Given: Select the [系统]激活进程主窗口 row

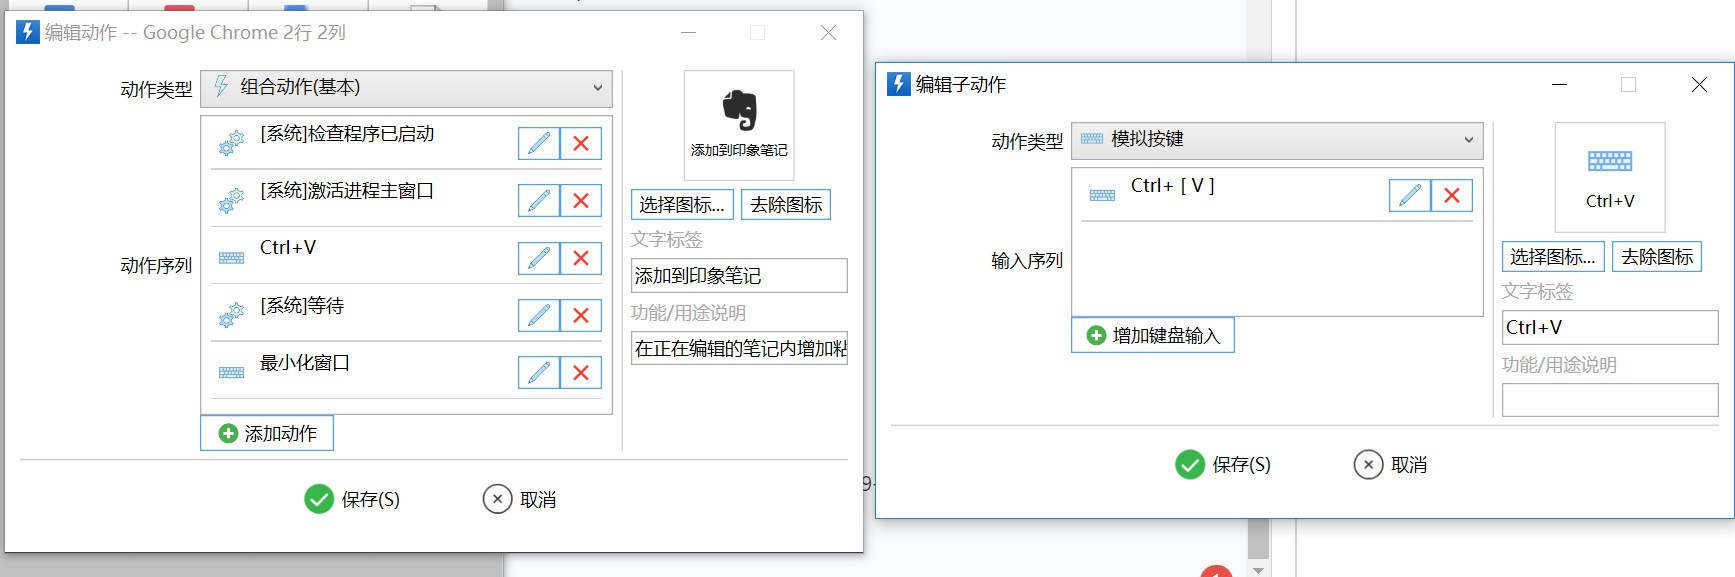Looking at the screenshot, I should [406, 200].
